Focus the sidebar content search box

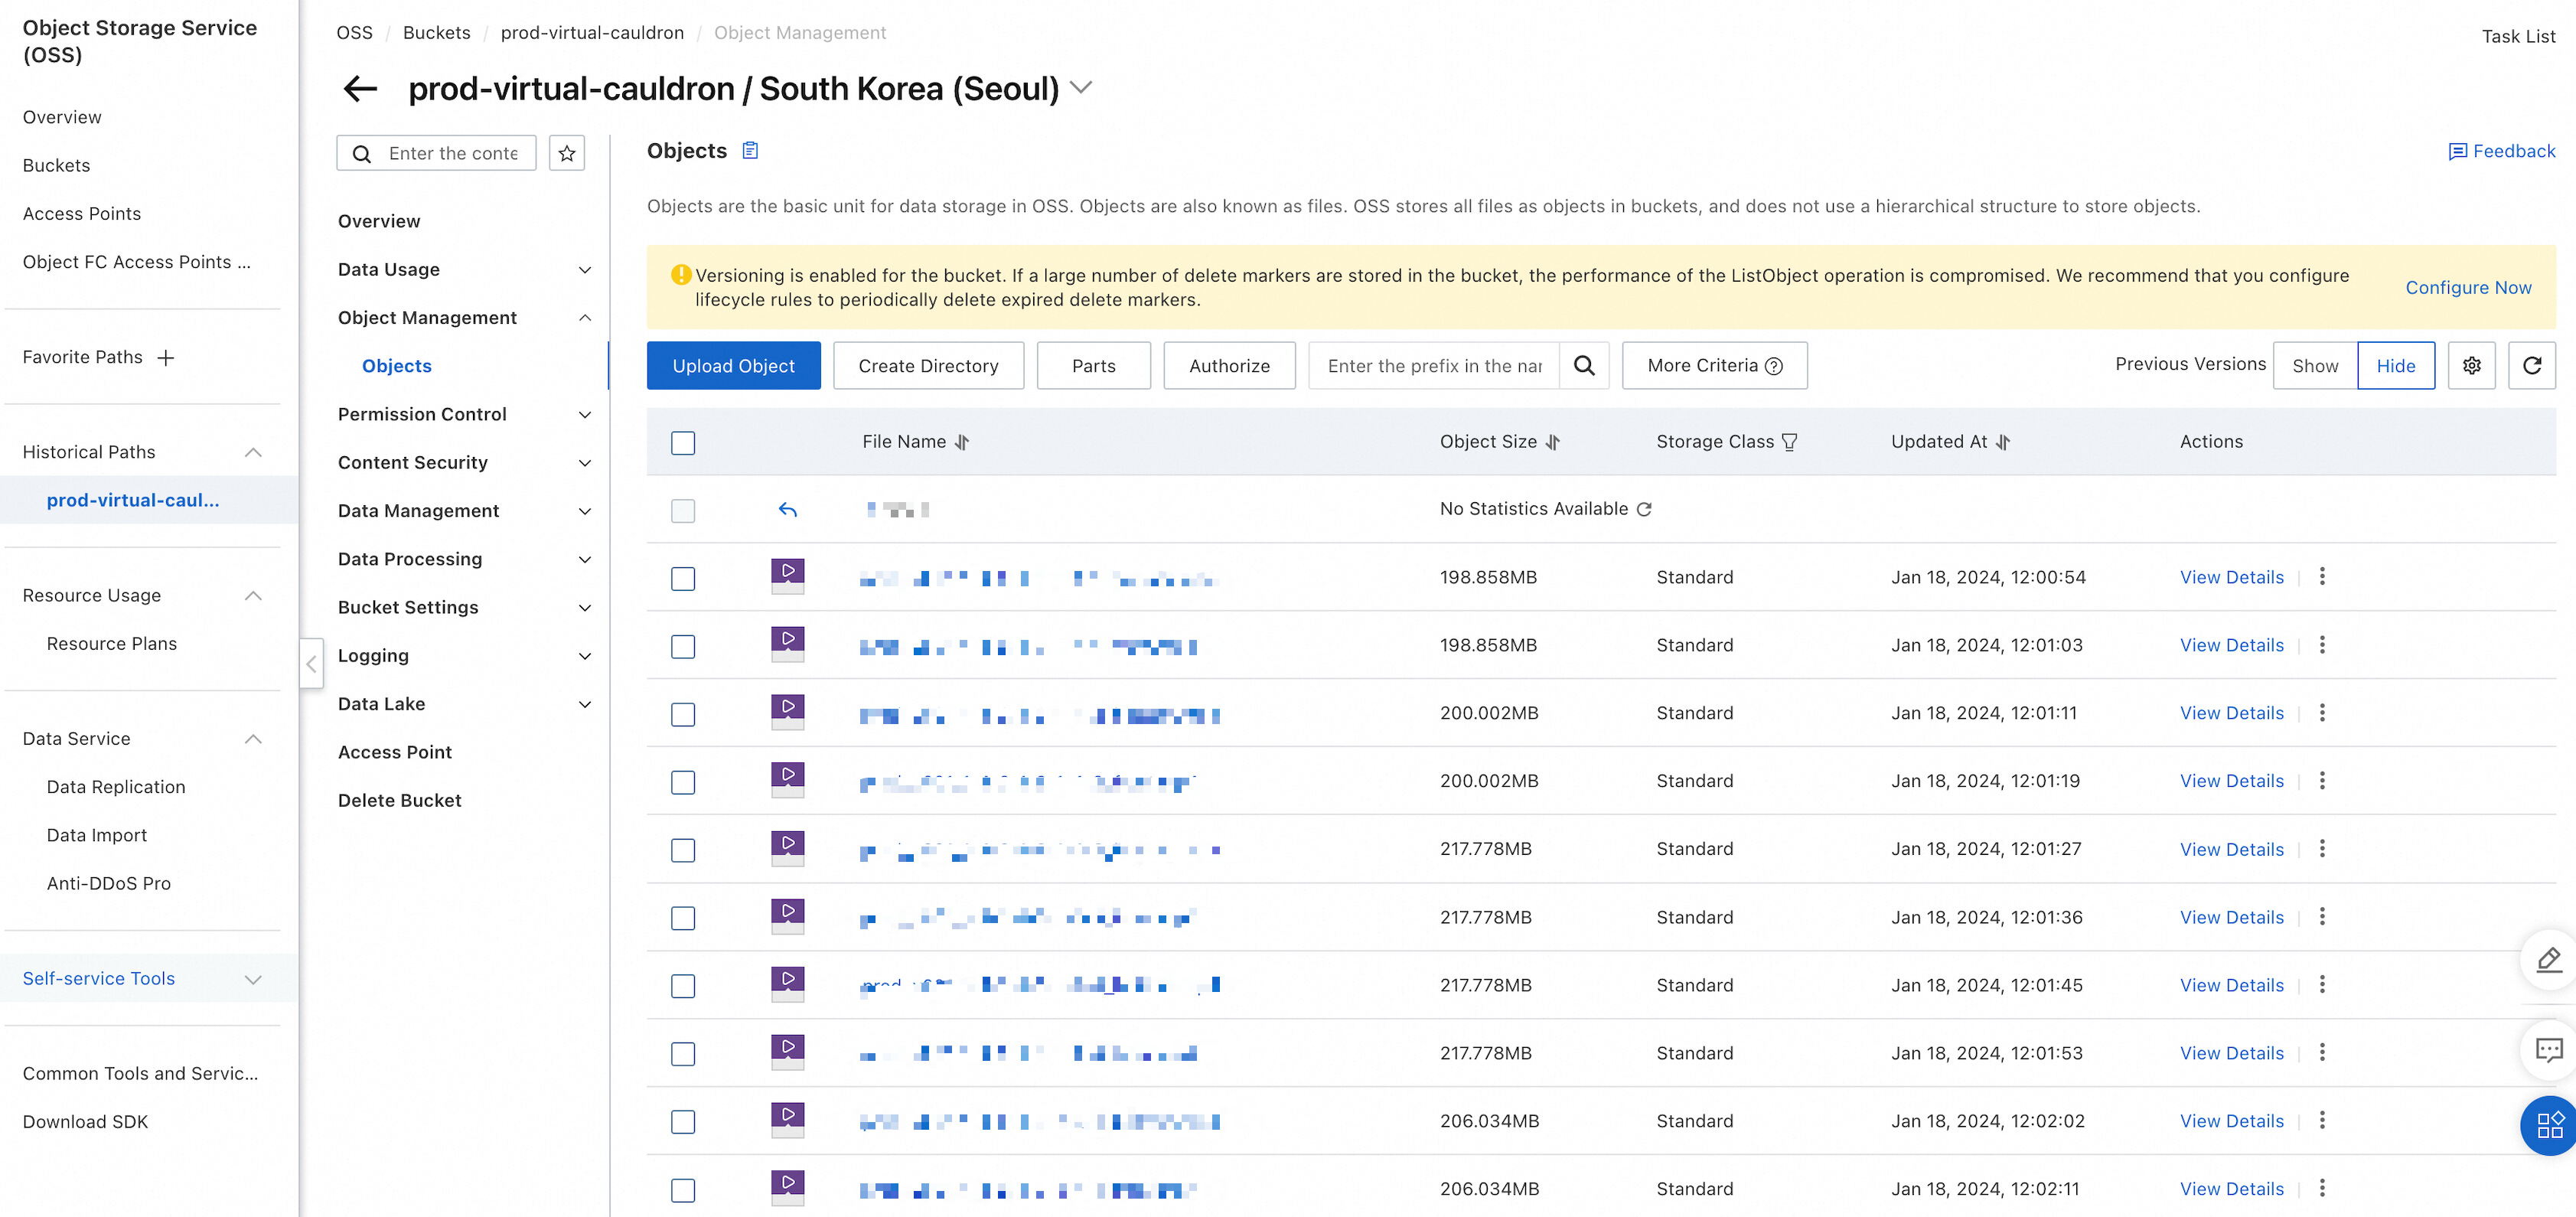[x=436, y=153]
